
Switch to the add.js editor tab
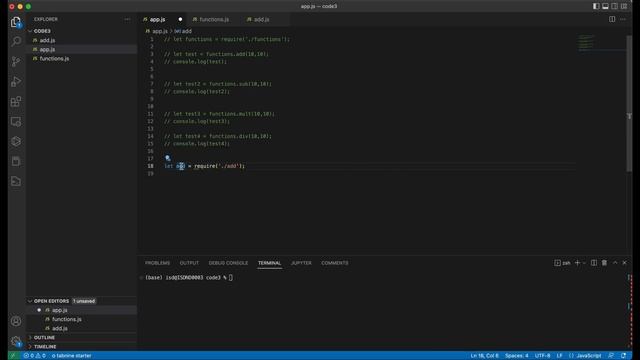(261, 19)
